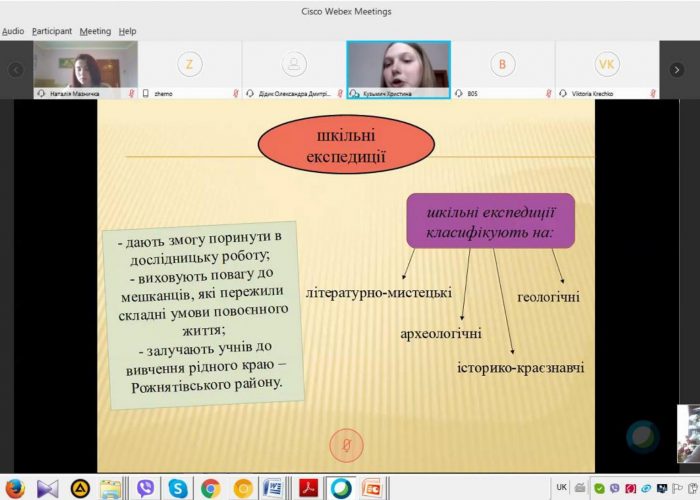Show next participants with right arrow
This screenshot has width=700, height=500.
coord(676,70)
